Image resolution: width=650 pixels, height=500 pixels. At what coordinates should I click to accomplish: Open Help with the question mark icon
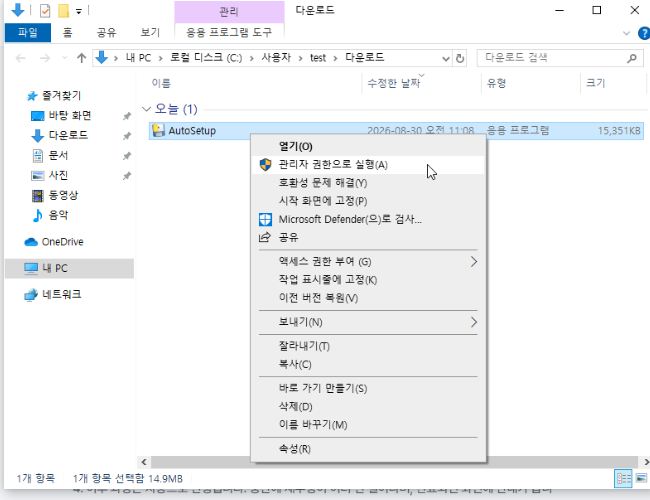pyautogui.click(x=644, y=33)
